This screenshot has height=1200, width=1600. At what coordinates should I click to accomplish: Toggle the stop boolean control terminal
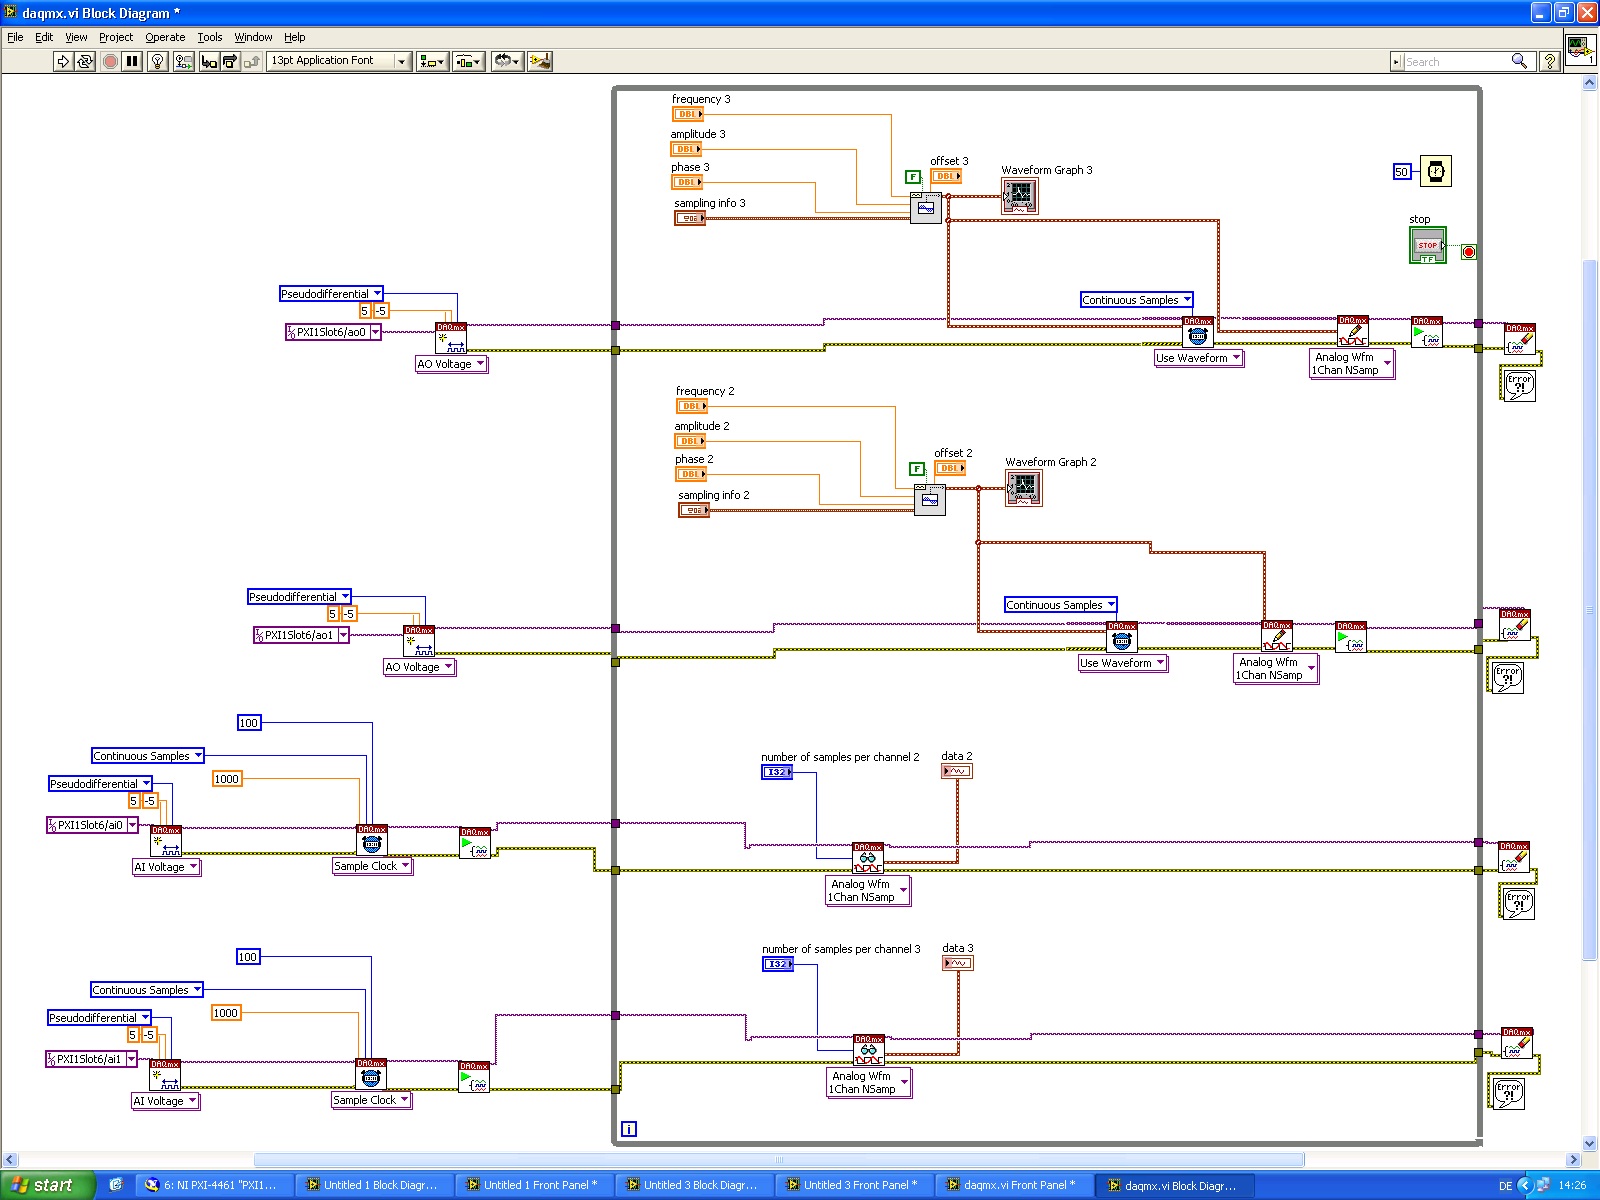pos(1428,245)
